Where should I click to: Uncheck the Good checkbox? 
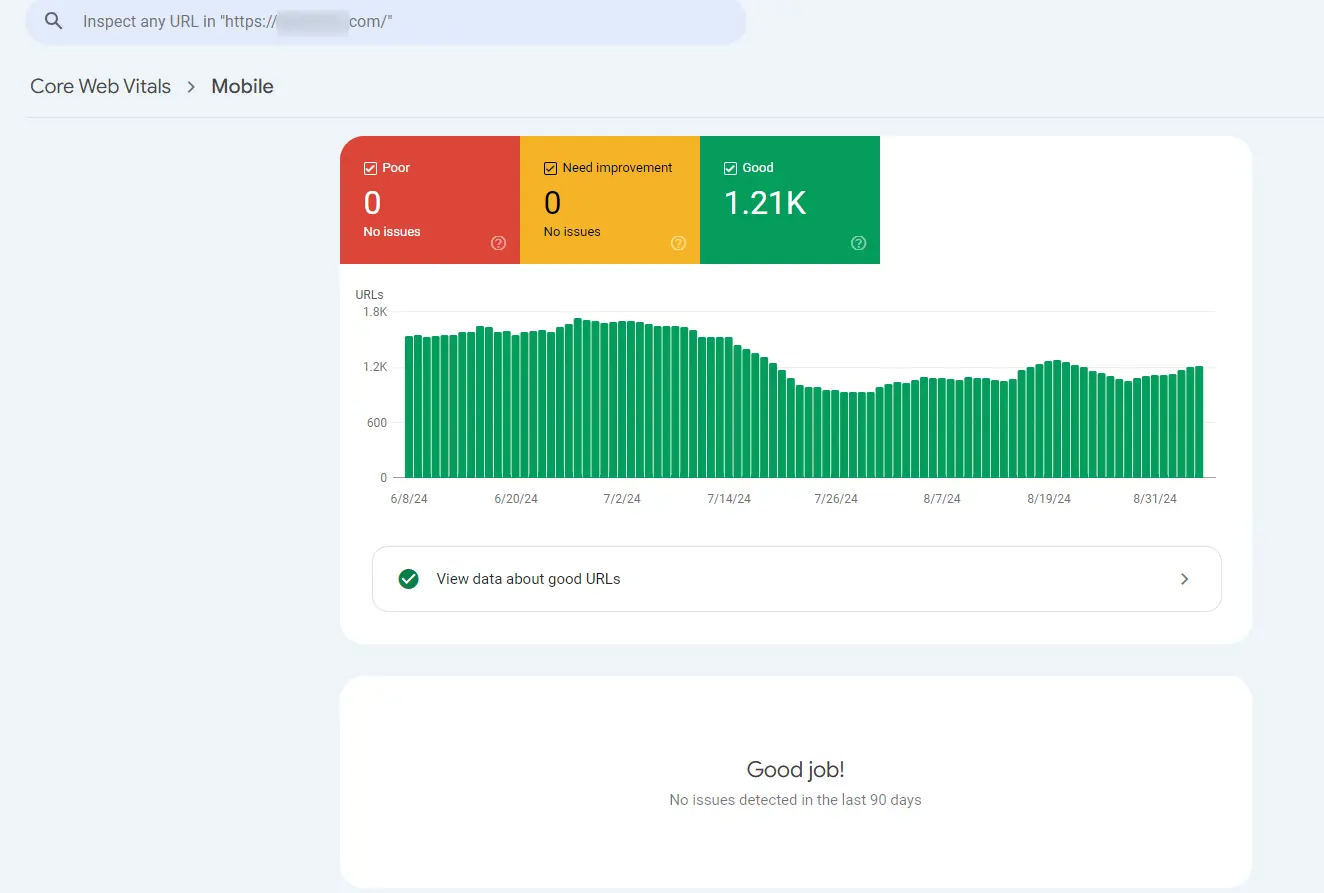730,168
